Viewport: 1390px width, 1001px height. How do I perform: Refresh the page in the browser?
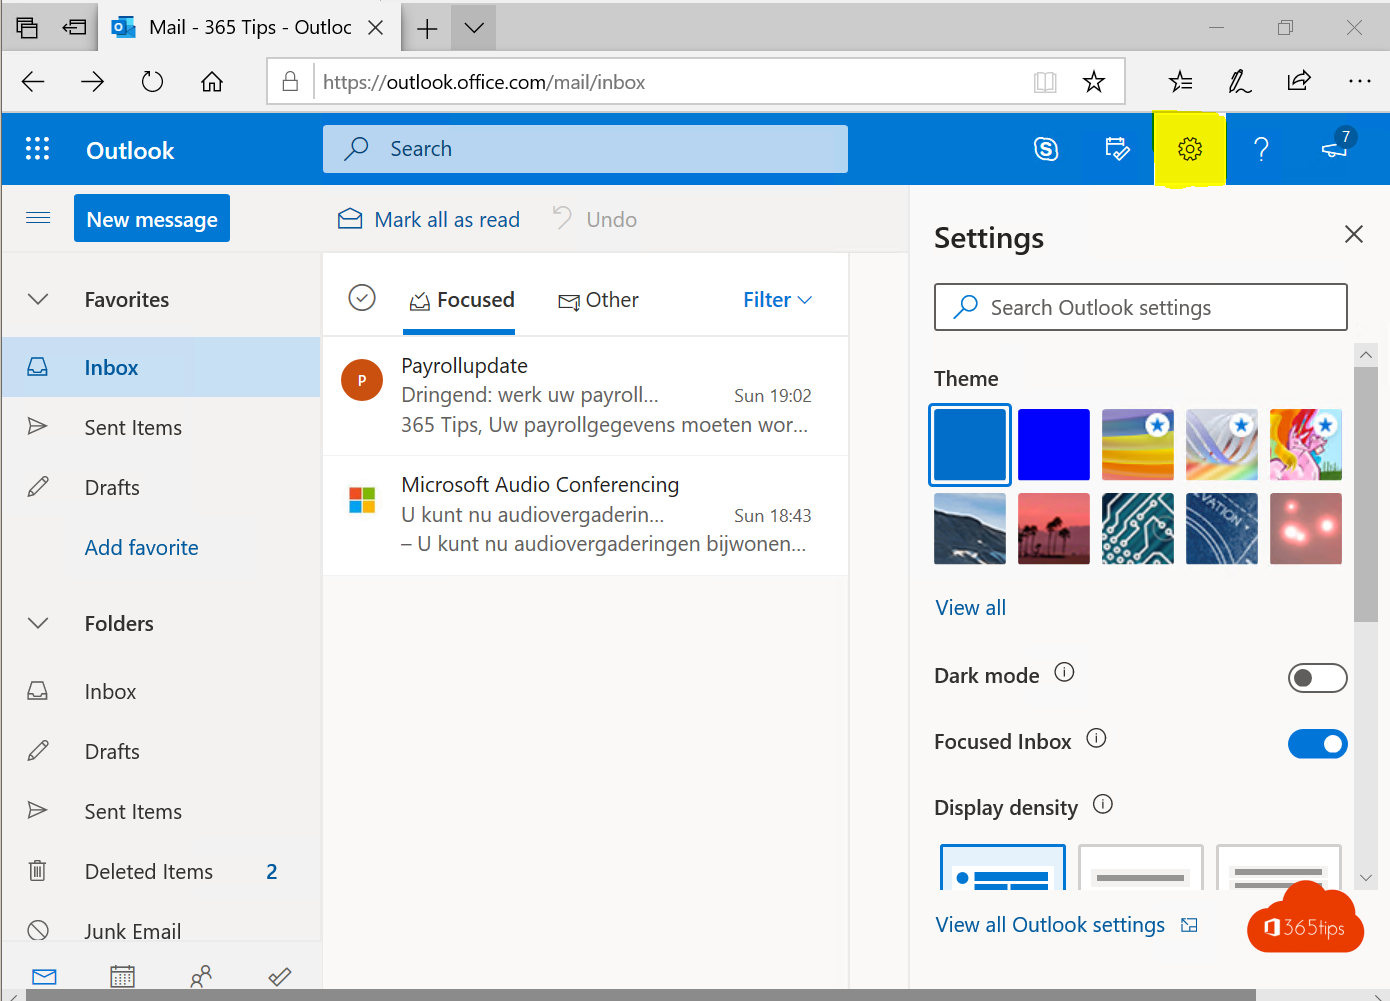tap(152, 82)
